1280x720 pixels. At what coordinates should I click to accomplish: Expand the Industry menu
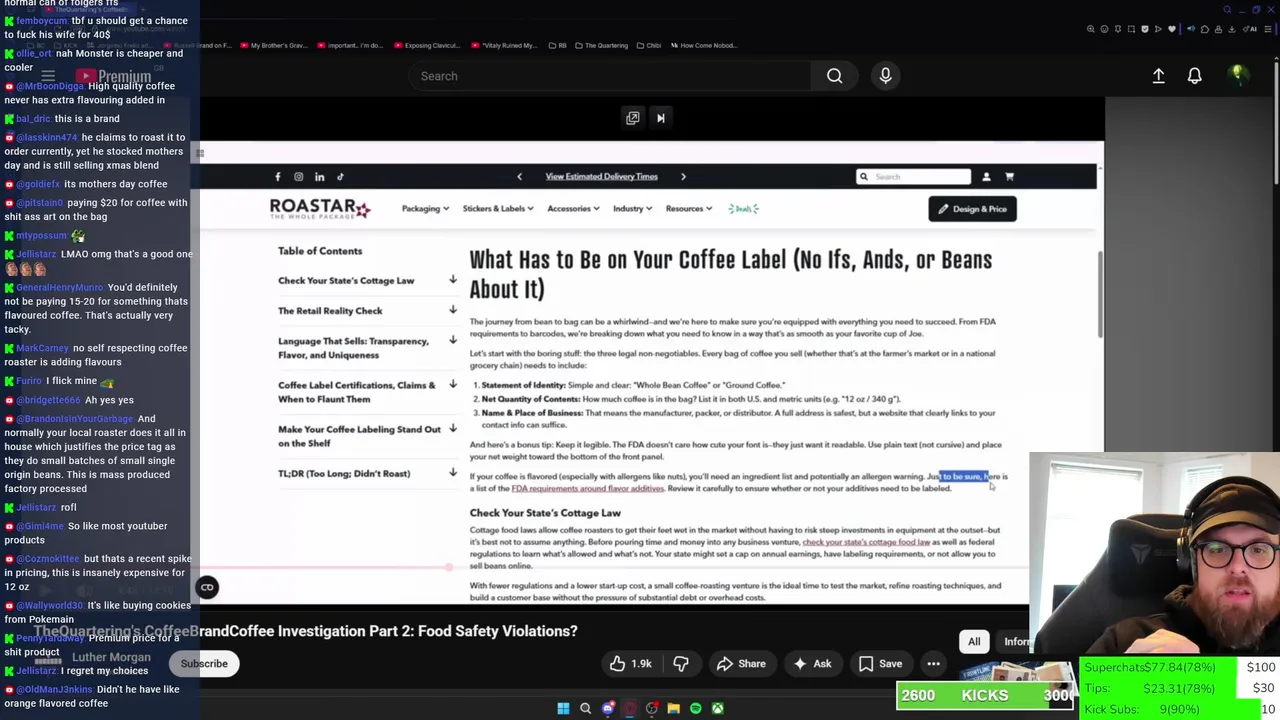click(632, 209)
